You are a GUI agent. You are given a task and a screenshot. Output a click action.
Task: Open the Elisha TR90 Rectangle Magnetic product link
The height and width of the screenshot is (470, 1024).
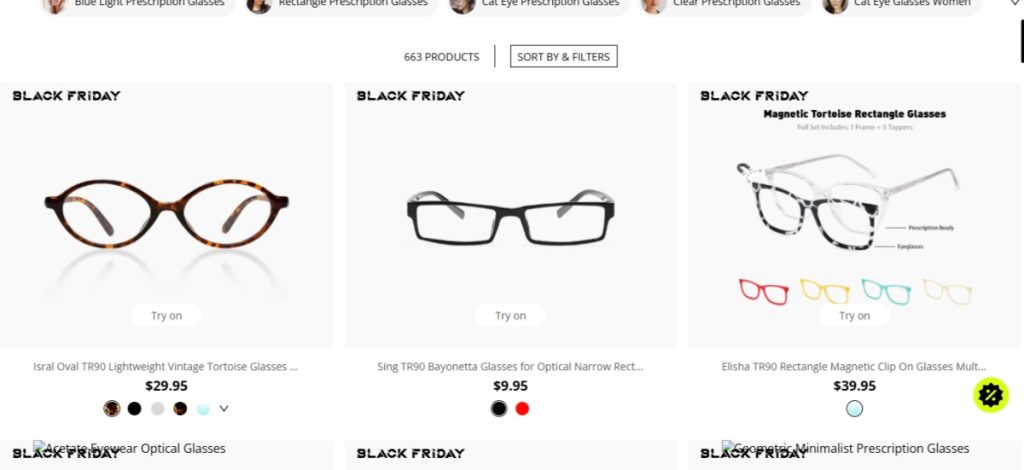pos(854,367)
